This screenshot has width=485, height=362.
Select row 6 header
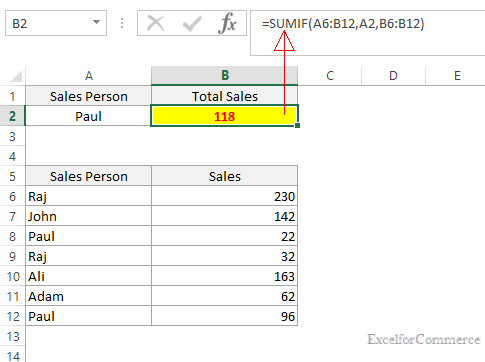12,196
